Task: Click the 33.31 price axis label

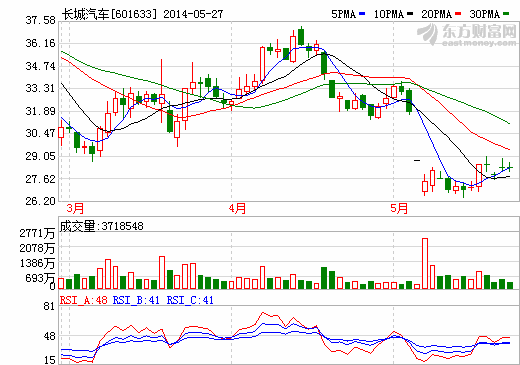Action: pos(41,88)
